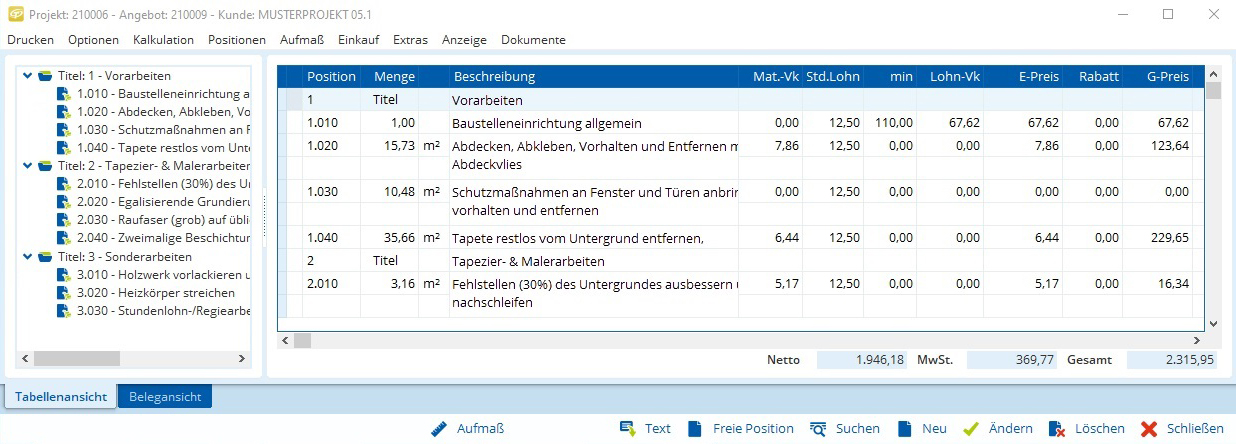Click the green Ändern checkmark icon
Image resolution: width=1236 pixels, height=444 pixels.
click(970, 428)
